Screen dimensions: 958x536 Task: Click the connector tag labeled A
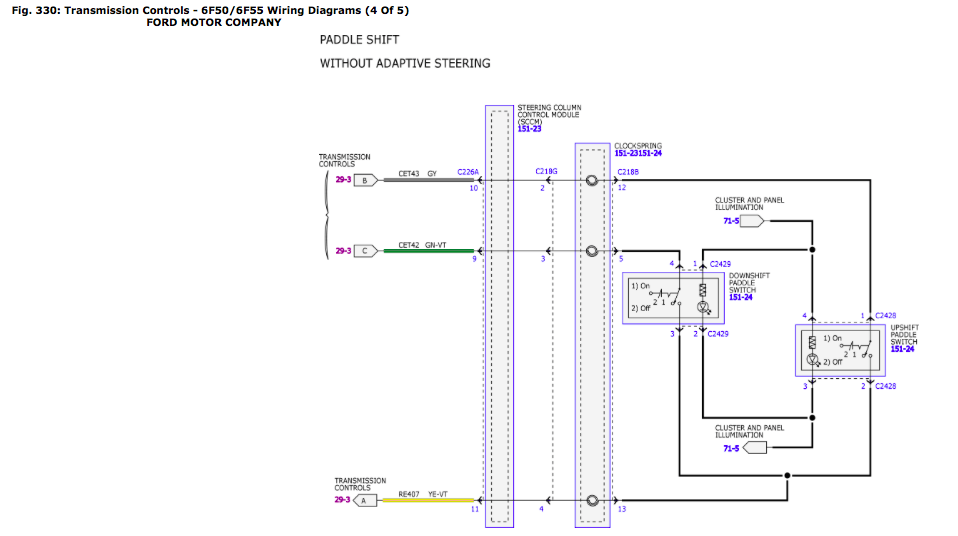[x=365, y=500]
